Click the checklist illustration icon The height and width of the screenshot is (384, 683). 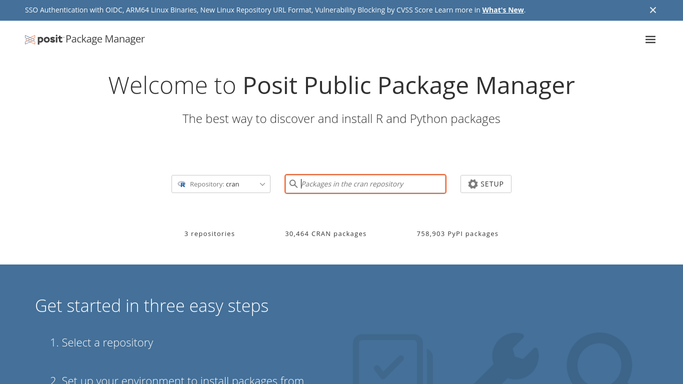point(392,359)
